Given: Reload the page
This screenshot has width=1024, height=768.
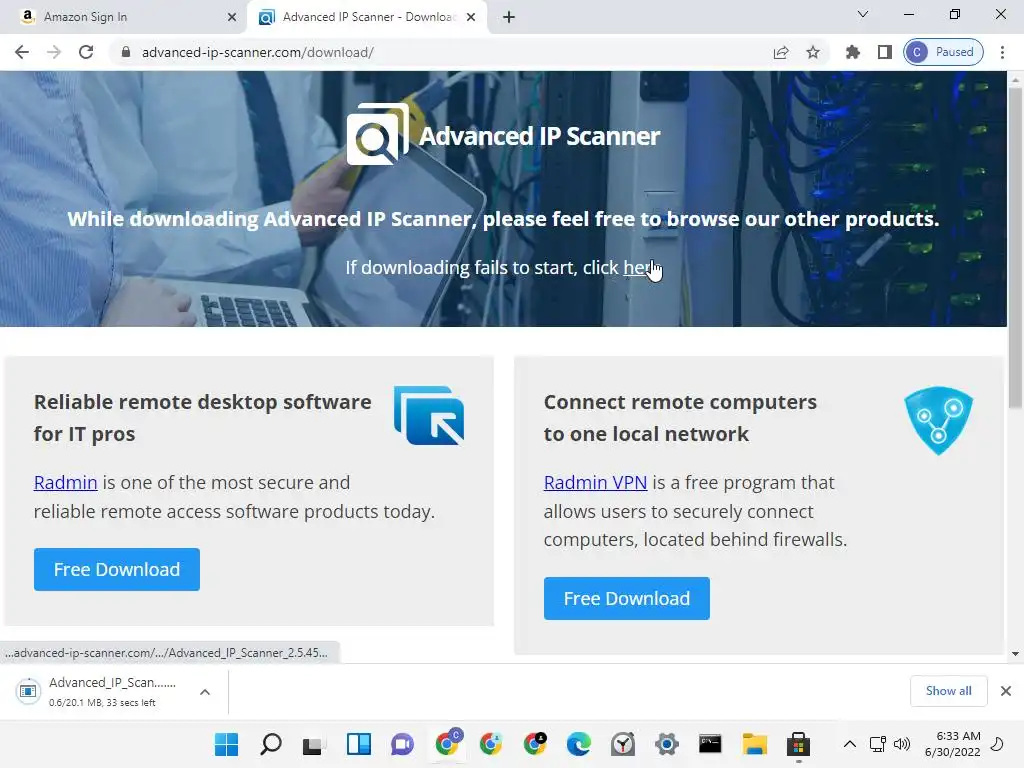Looking at the screenshot, I should click(x=86, y=52).
